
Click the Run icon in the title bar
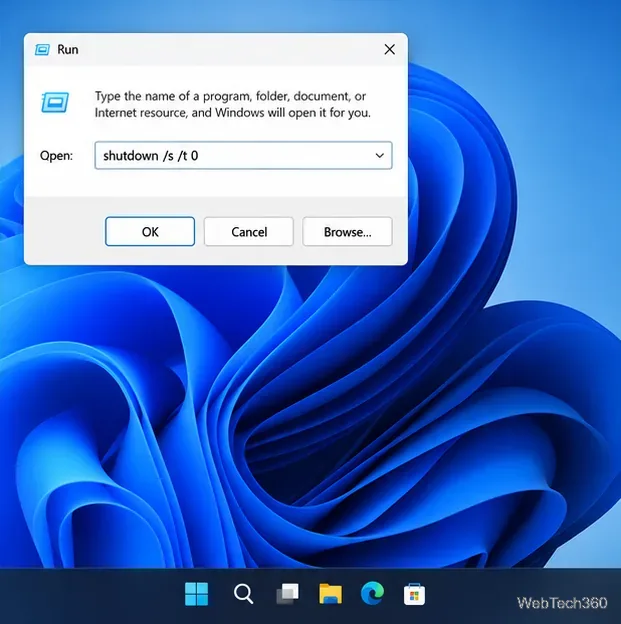pos(42,50)
